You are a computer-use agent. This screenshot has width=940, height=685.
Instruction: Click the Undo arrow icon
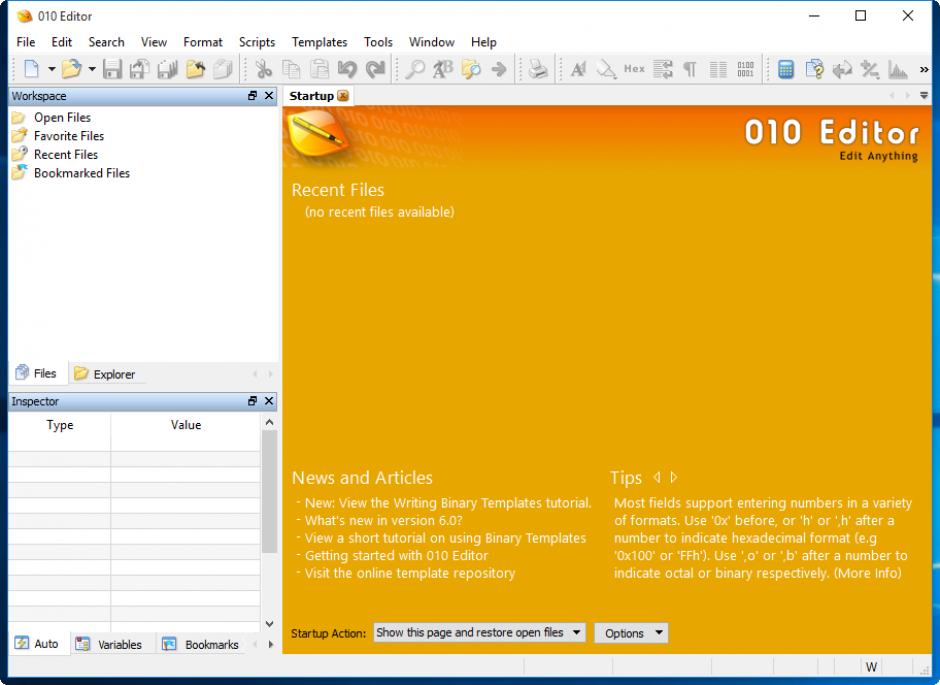pyautogui.click(x=347, y=69)
